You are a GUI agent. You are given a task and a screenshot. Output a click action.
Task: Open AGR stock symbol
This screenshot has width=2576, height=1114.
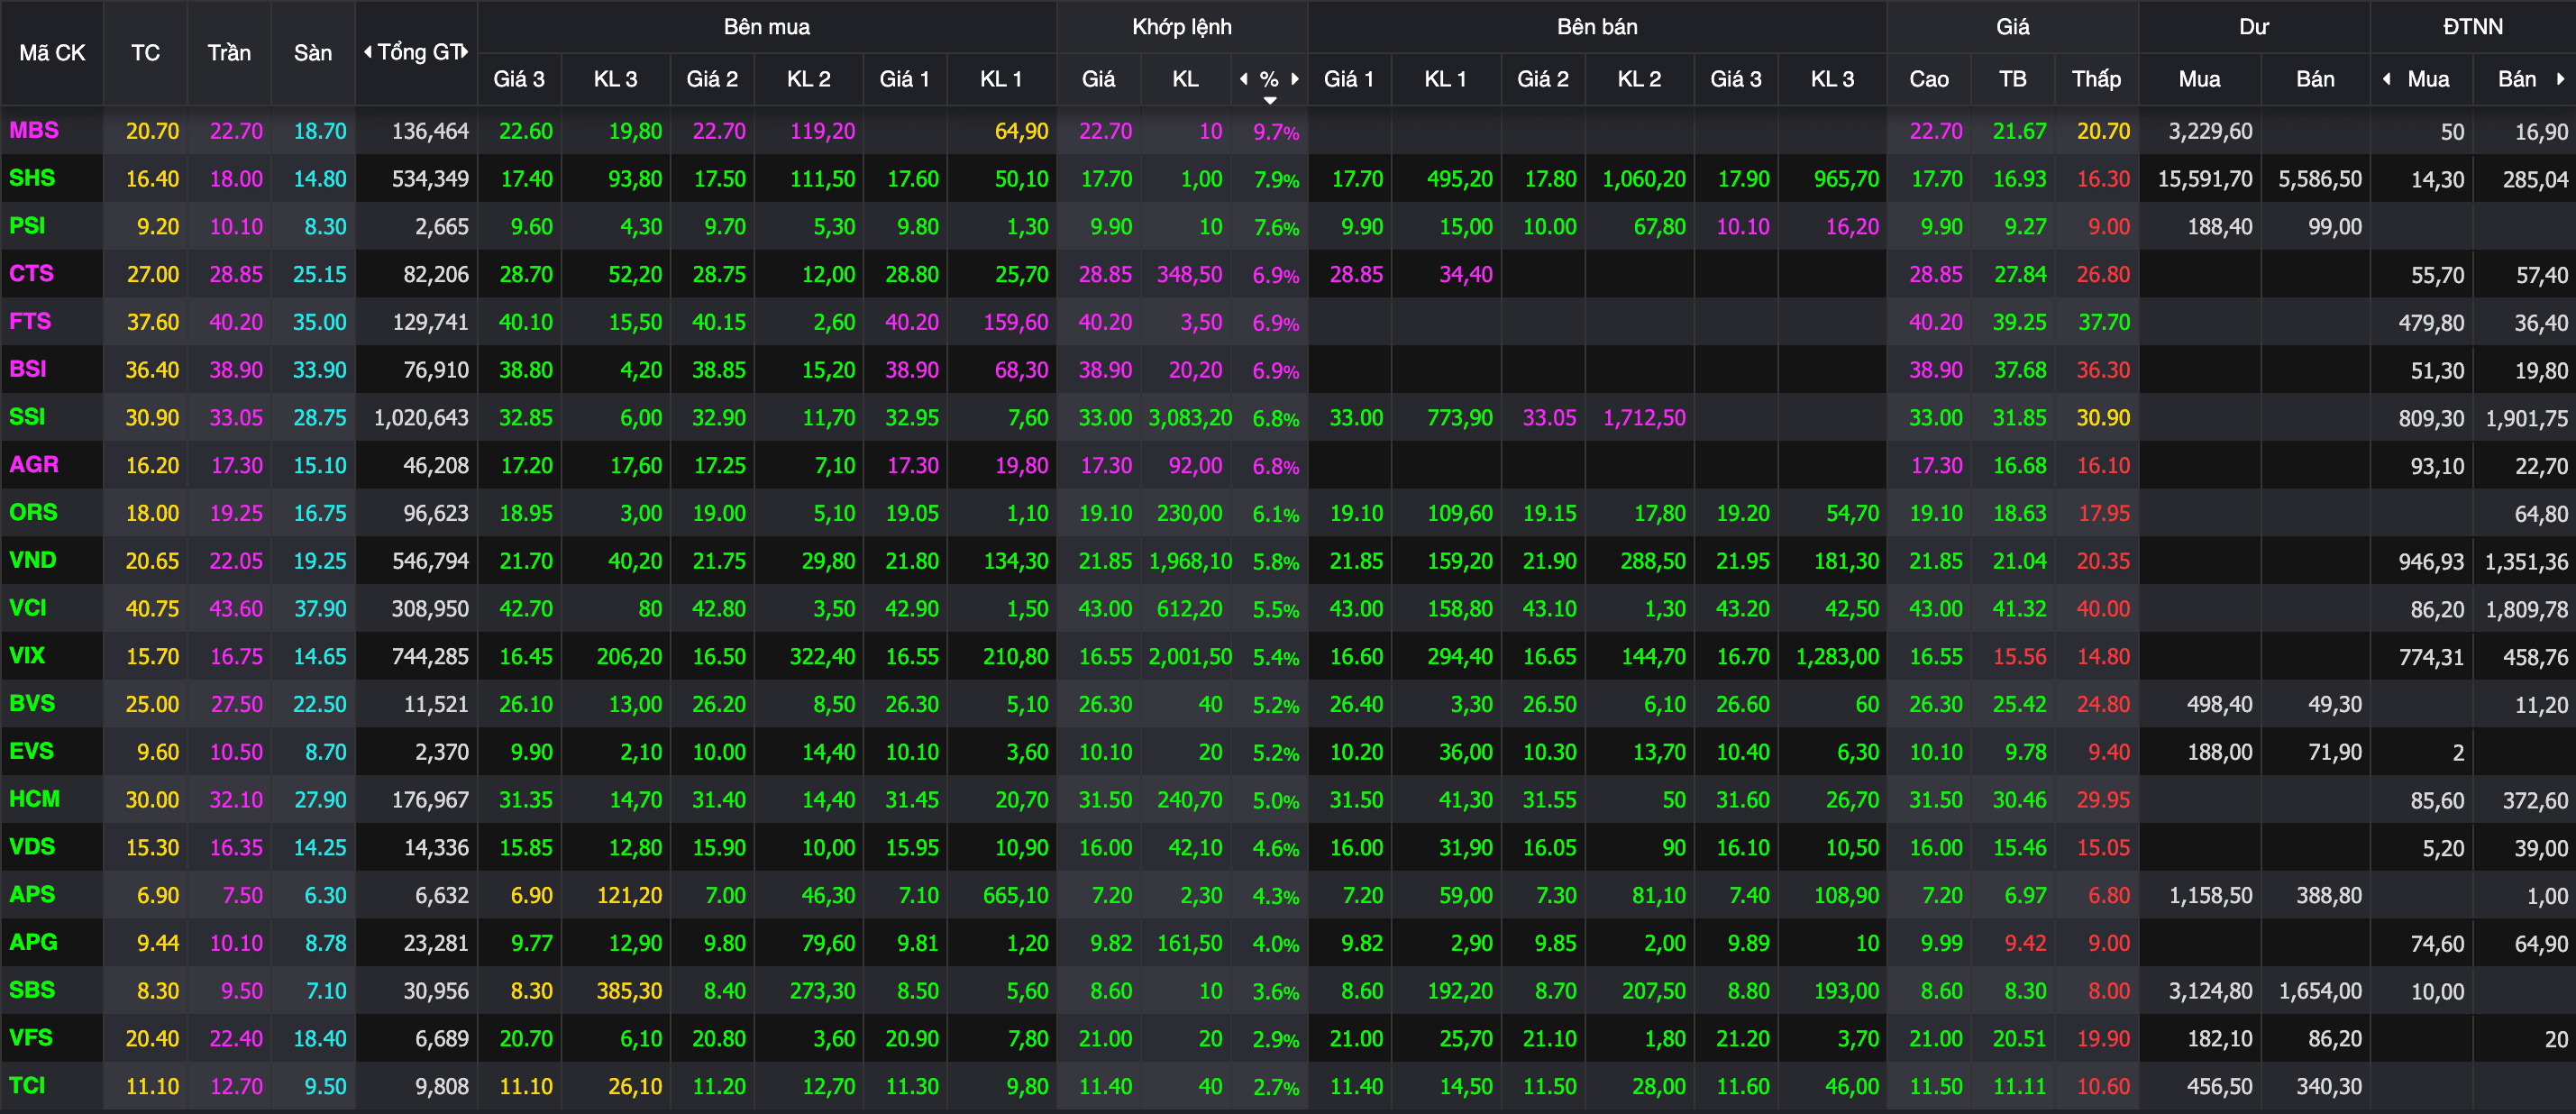34,465
